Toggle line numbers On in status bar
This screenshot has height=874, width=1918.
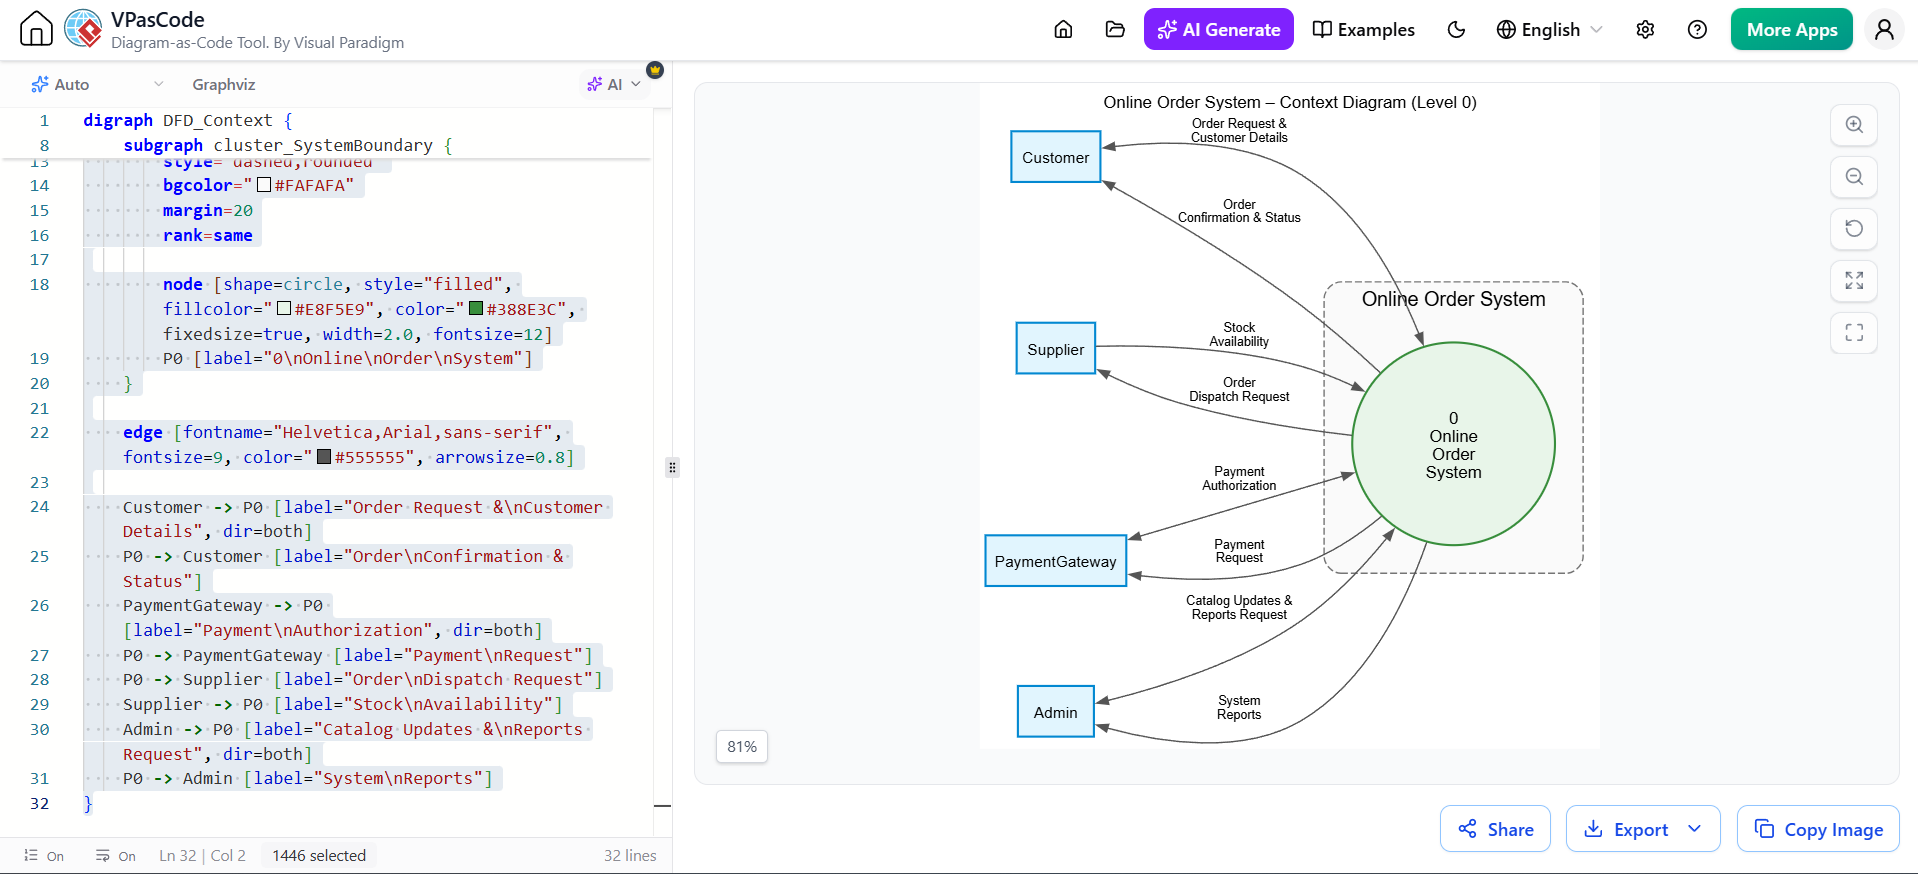pos(44,856)
